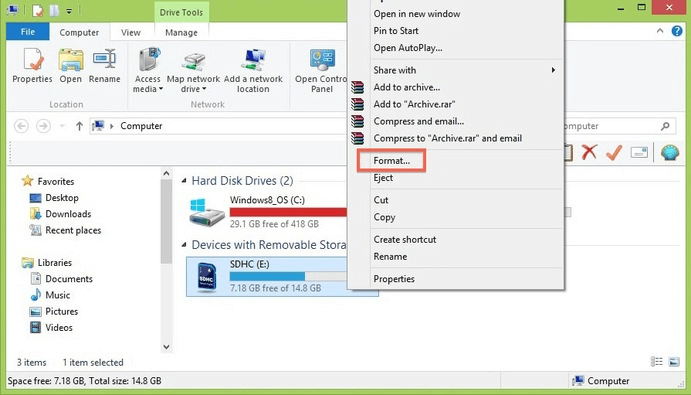Open Desktop in the navigation pane
This screenshot has width=691, height=395.
[x=62, y=198]
